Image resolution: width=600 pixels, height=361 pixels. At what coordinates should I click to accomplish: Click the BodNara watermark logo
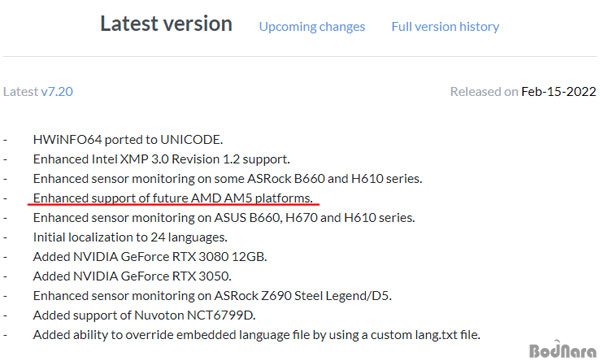(562, 350)
